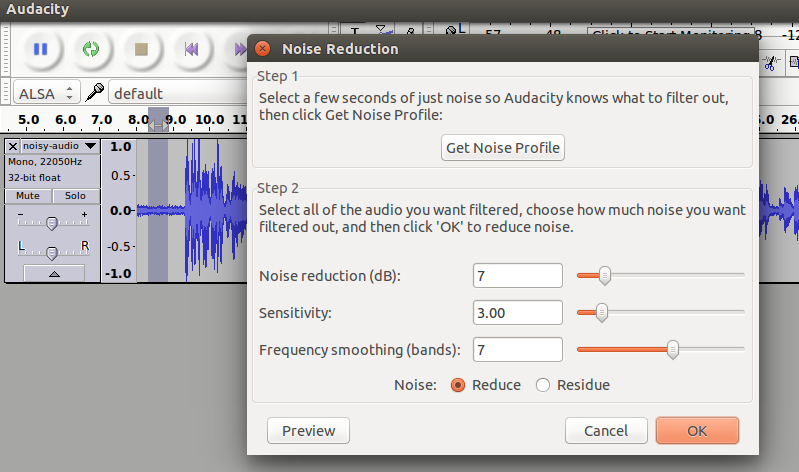Screen dimensions: 799x472
Task: Select the Reduce noise radio option
Action: point(458,385)
